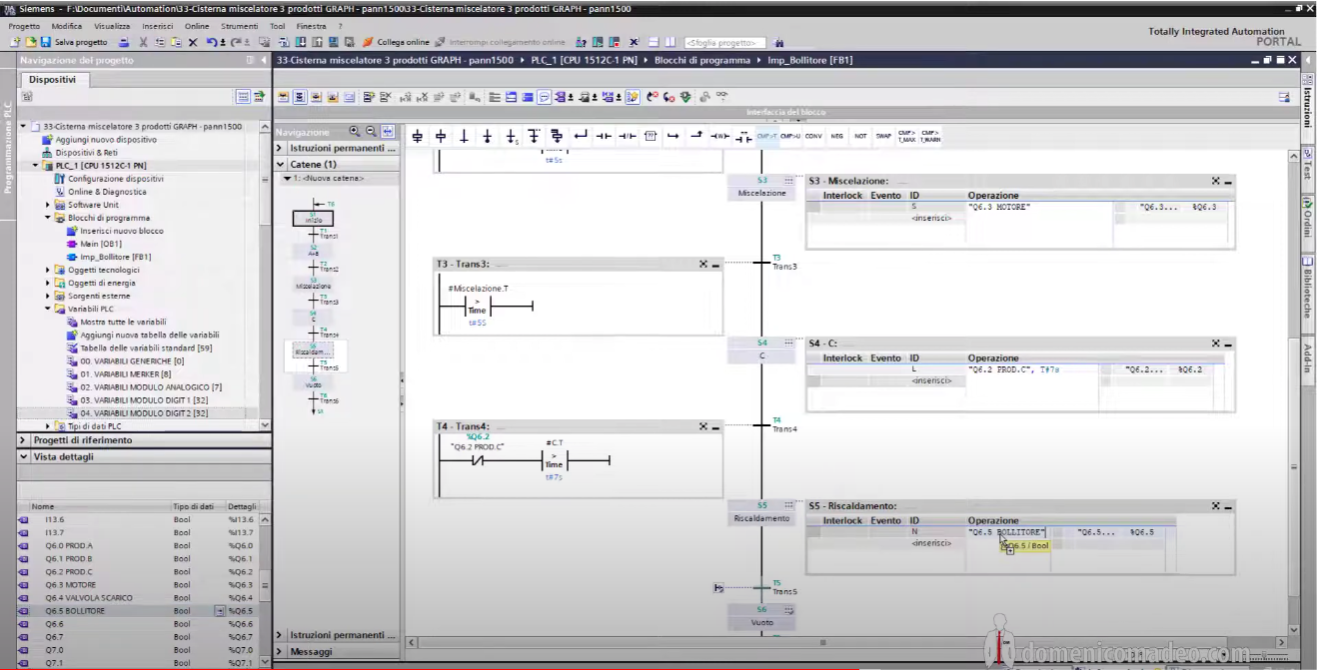Screen dimensions: 1317x670
Task: Click the Main [OB1] block icon
Action: click(72, 244)
